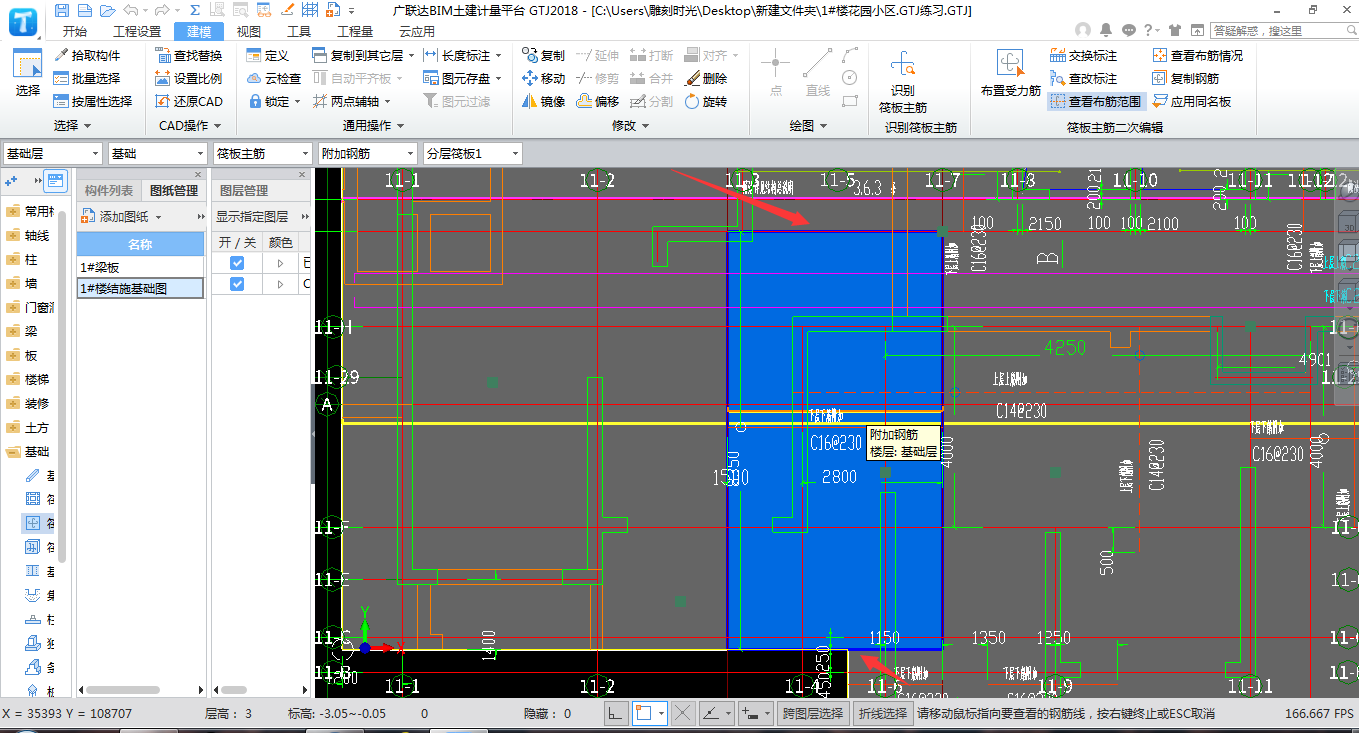Toggle 折线选择 polyline selection
Viewport: 1359px width, 733px height.
(883, 713)
